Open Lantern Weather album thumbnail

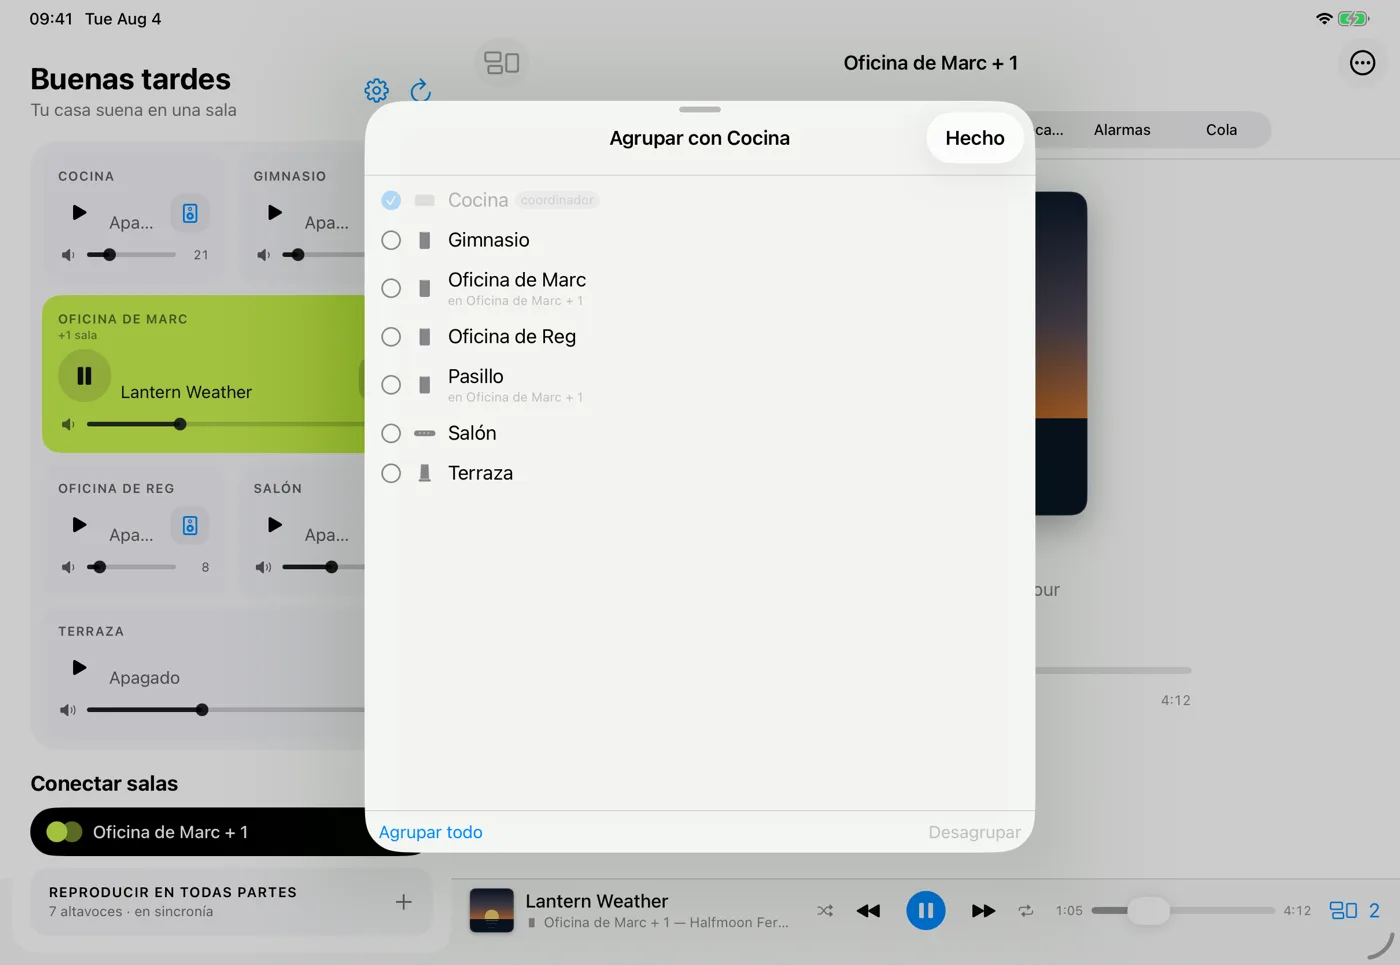tap(492, 911)
